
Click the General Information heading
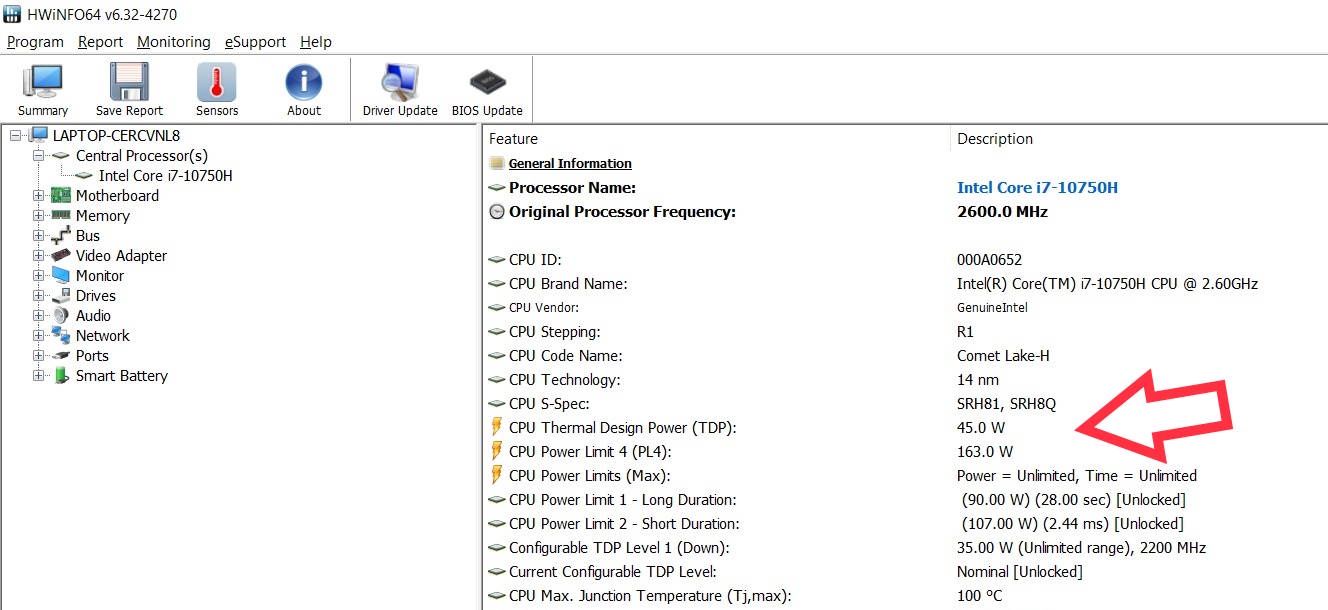tap(570, 163)
